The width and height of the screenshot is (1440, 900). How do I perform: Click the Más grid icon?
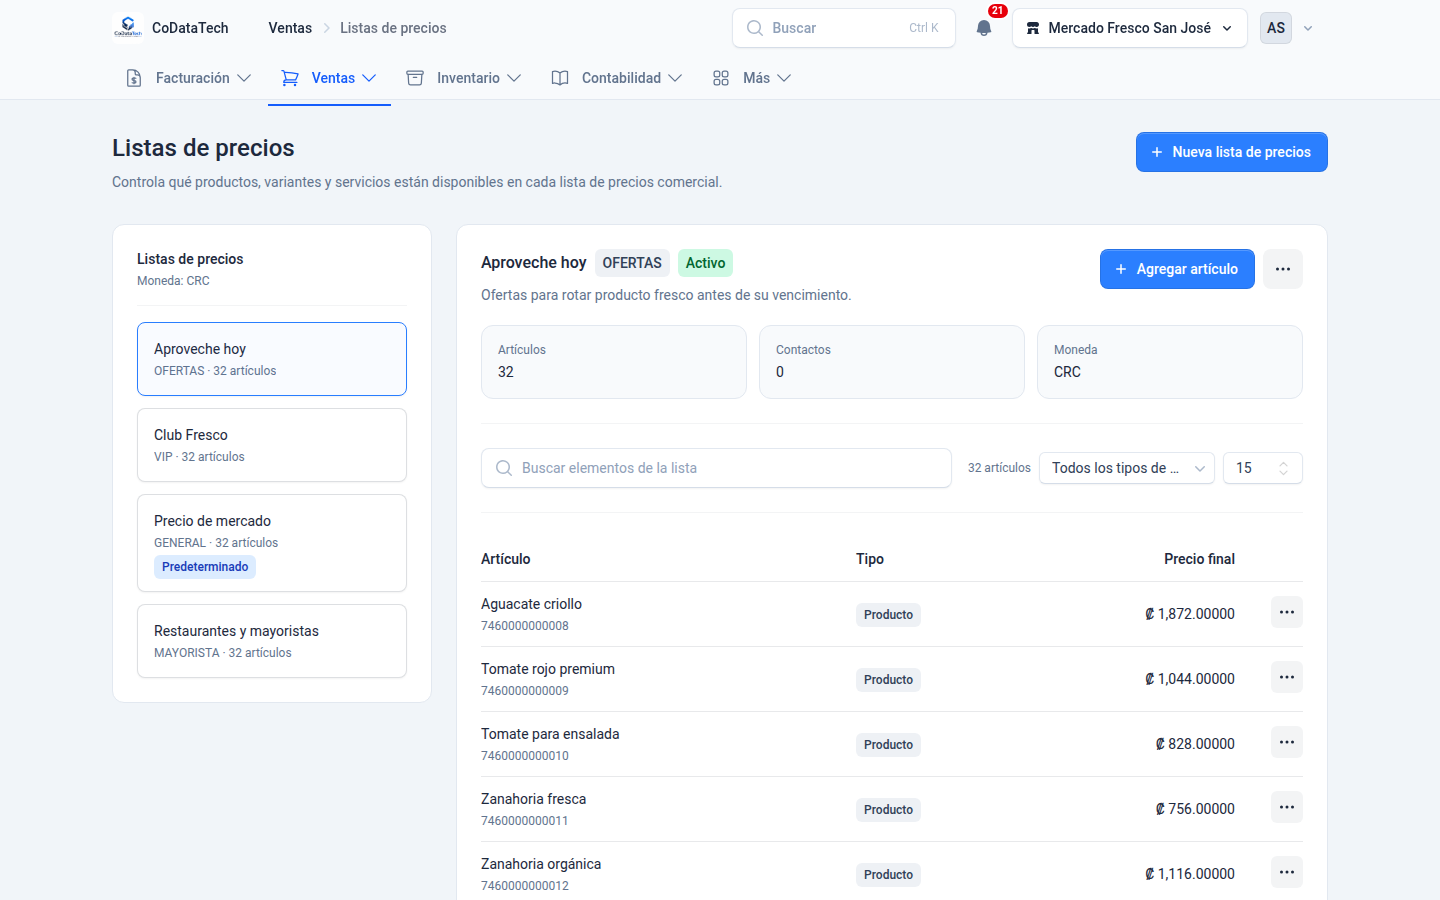721,78
